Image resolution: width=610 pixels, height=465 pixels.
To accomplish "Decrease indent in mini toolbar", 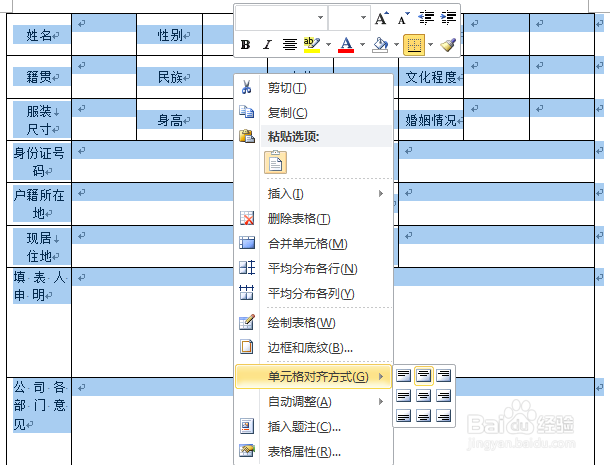I will point(426,18).
